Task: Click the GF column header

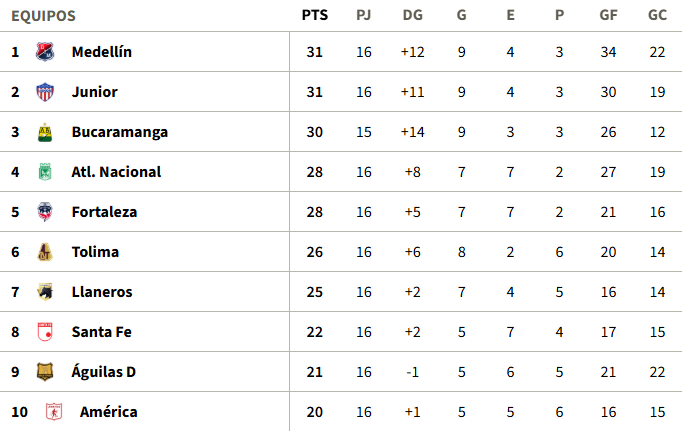Action: tap(608, 16)
